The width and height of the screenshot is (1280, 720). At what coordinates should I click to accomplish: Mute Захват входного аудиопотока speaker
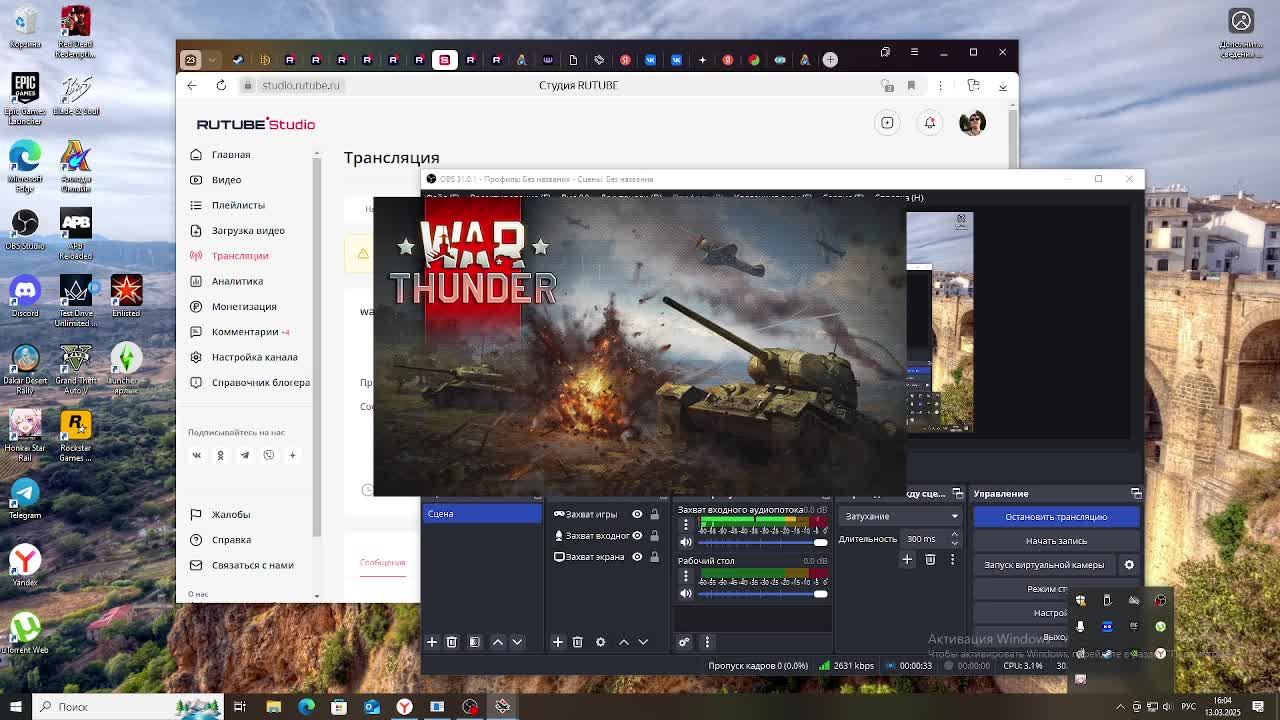pyautogui.click(x=686, y=542)
